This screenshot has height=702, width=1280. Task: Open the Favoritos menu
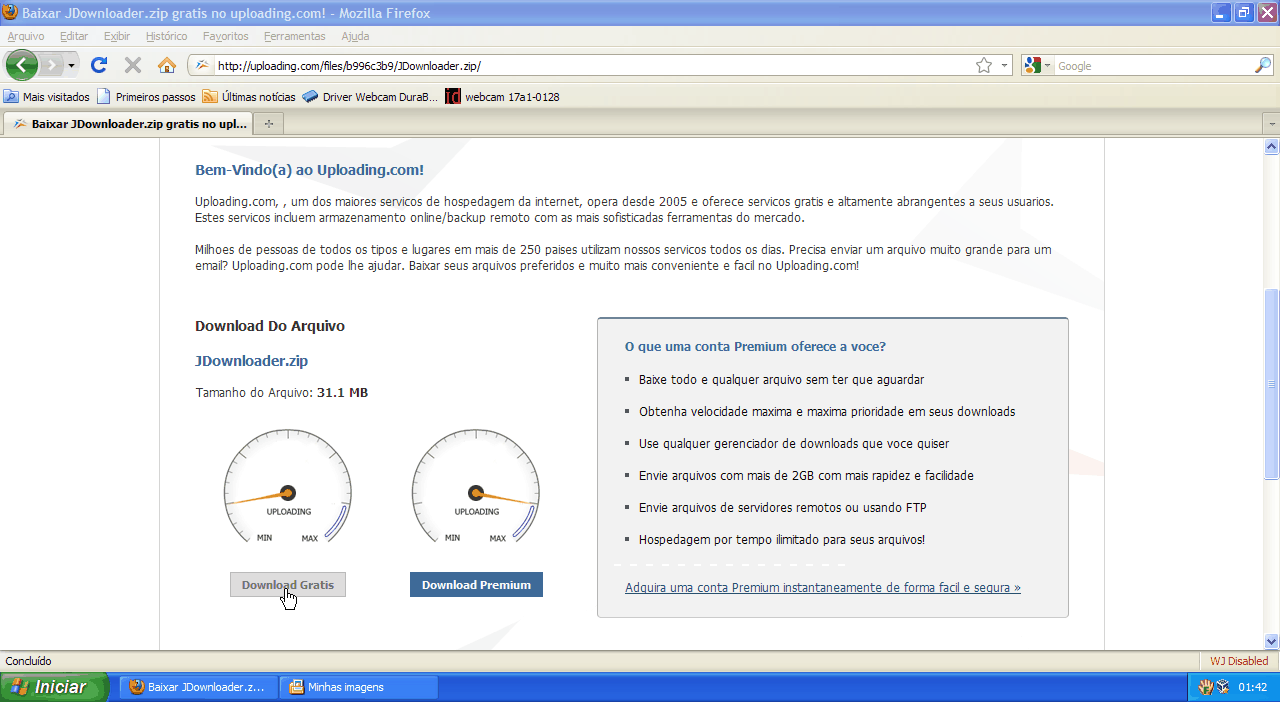[225, 36]
